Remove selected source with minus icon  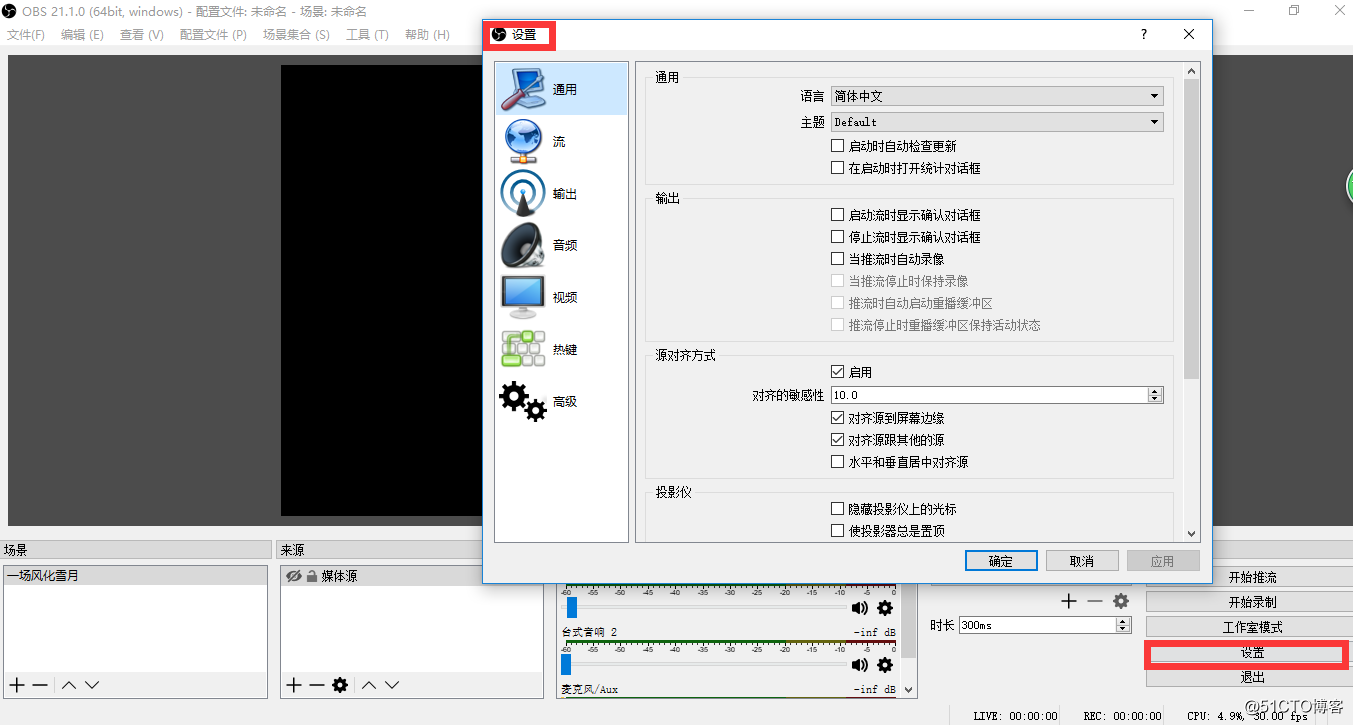(317, 685)
